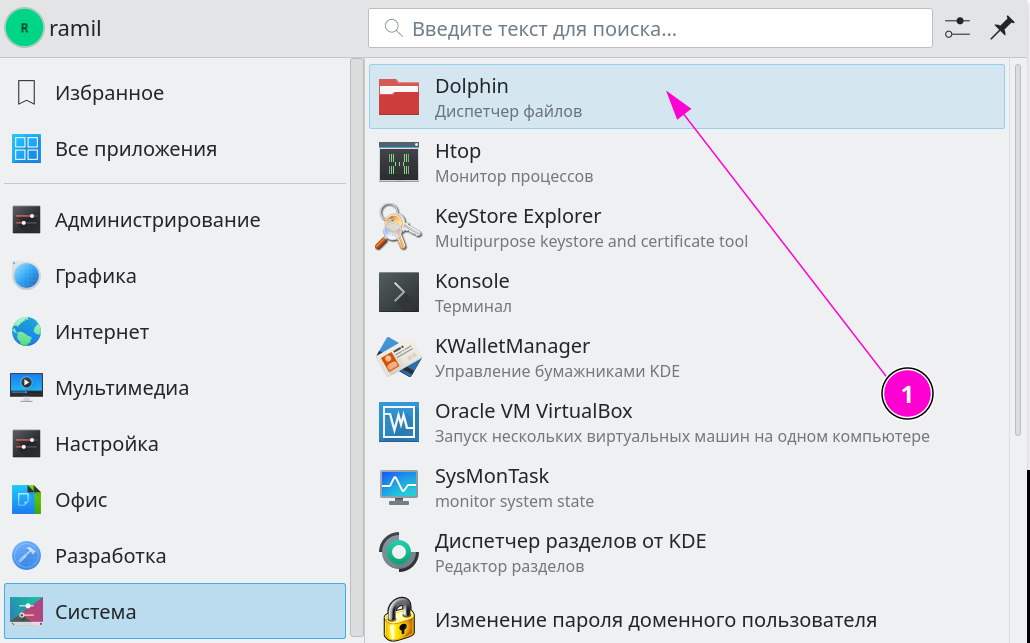This screenshot has width=1030, height=643.
Task: Click the categories sidebar scrollbar
Action: click(357, 348)
